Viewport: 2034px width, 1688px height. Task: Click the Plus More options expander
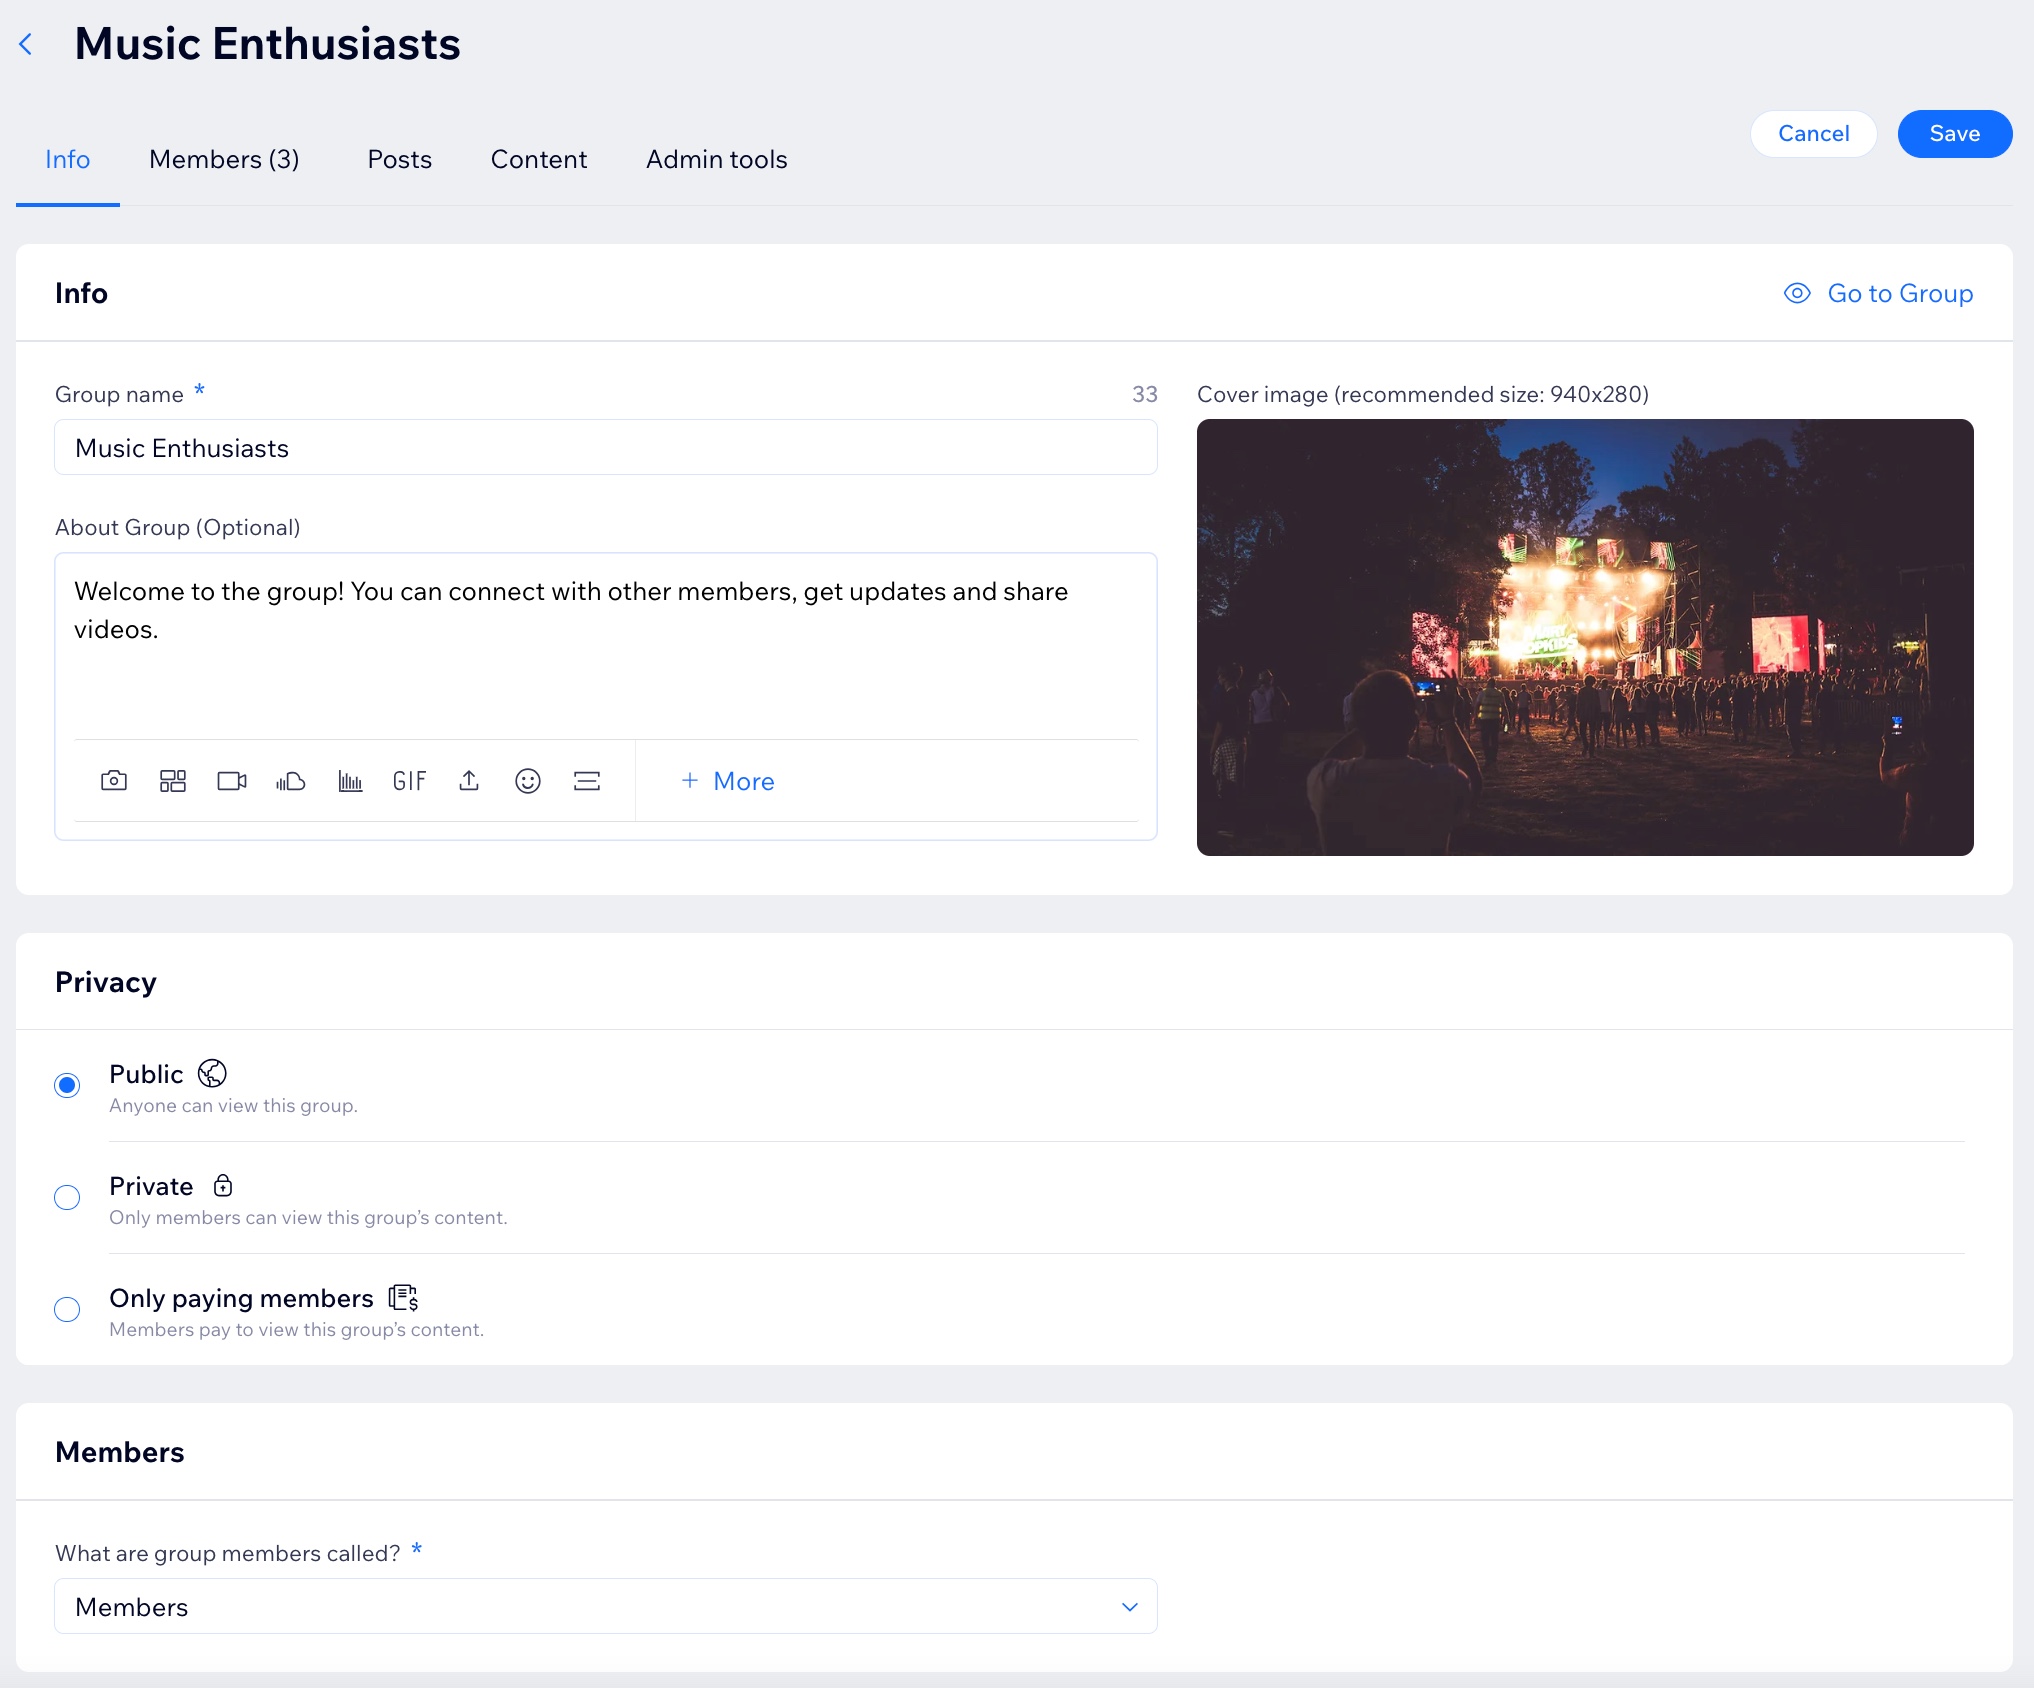click(x=725, y=781)
